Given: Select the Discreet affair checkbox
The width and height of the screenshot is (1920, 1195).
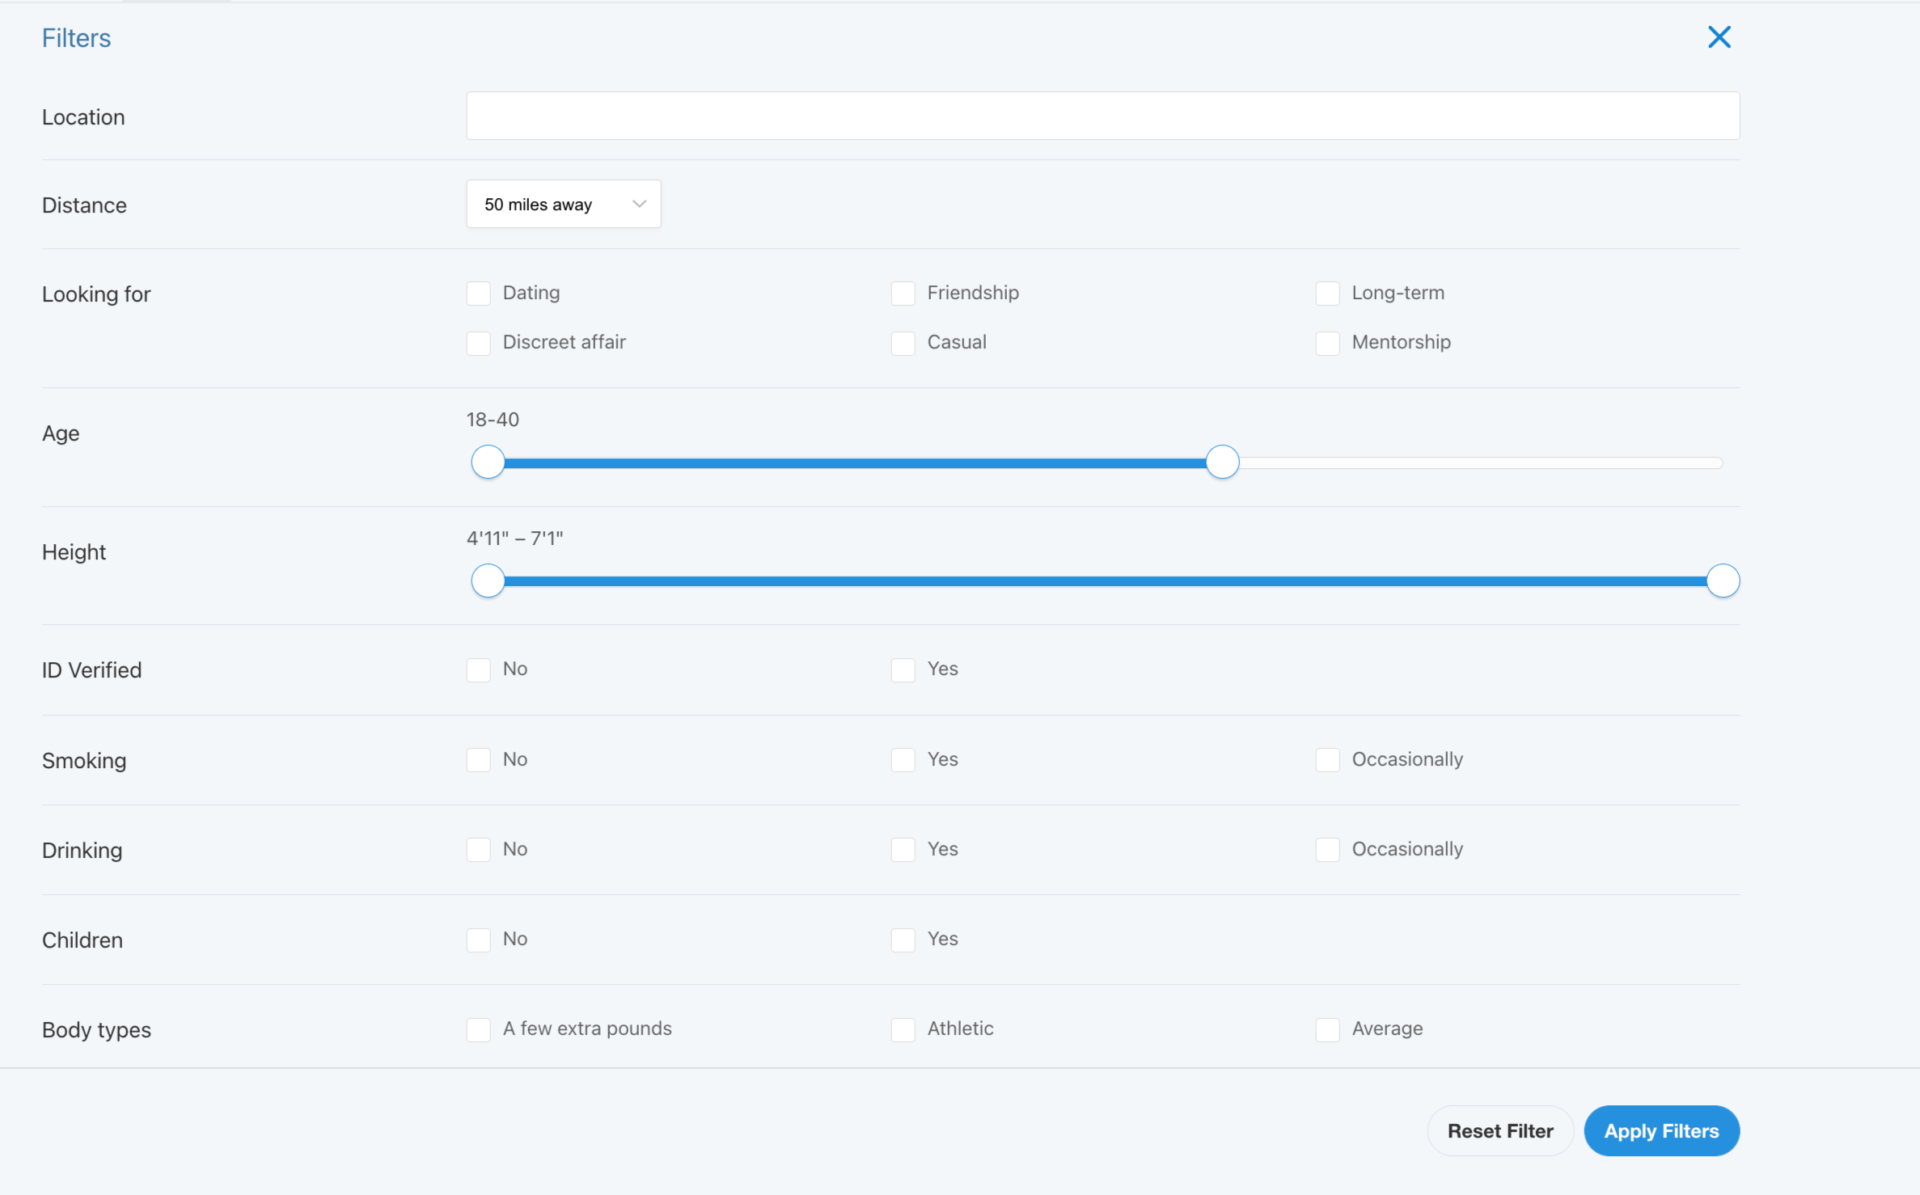Looking at the screenshot, I should click(479, 343).
